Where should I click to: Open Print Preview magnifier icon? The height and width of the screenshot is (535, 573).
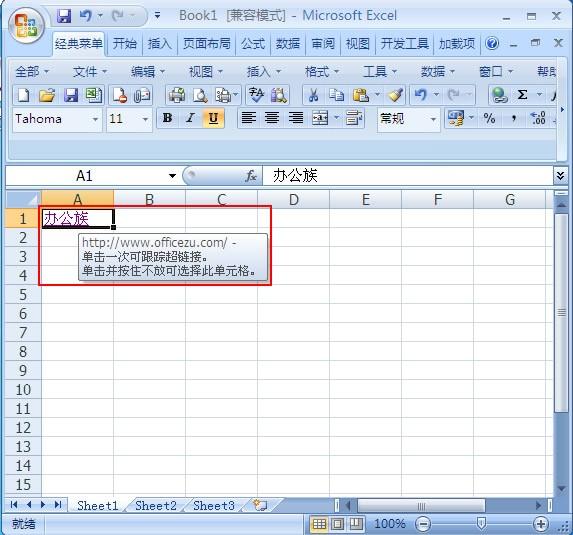200,95
